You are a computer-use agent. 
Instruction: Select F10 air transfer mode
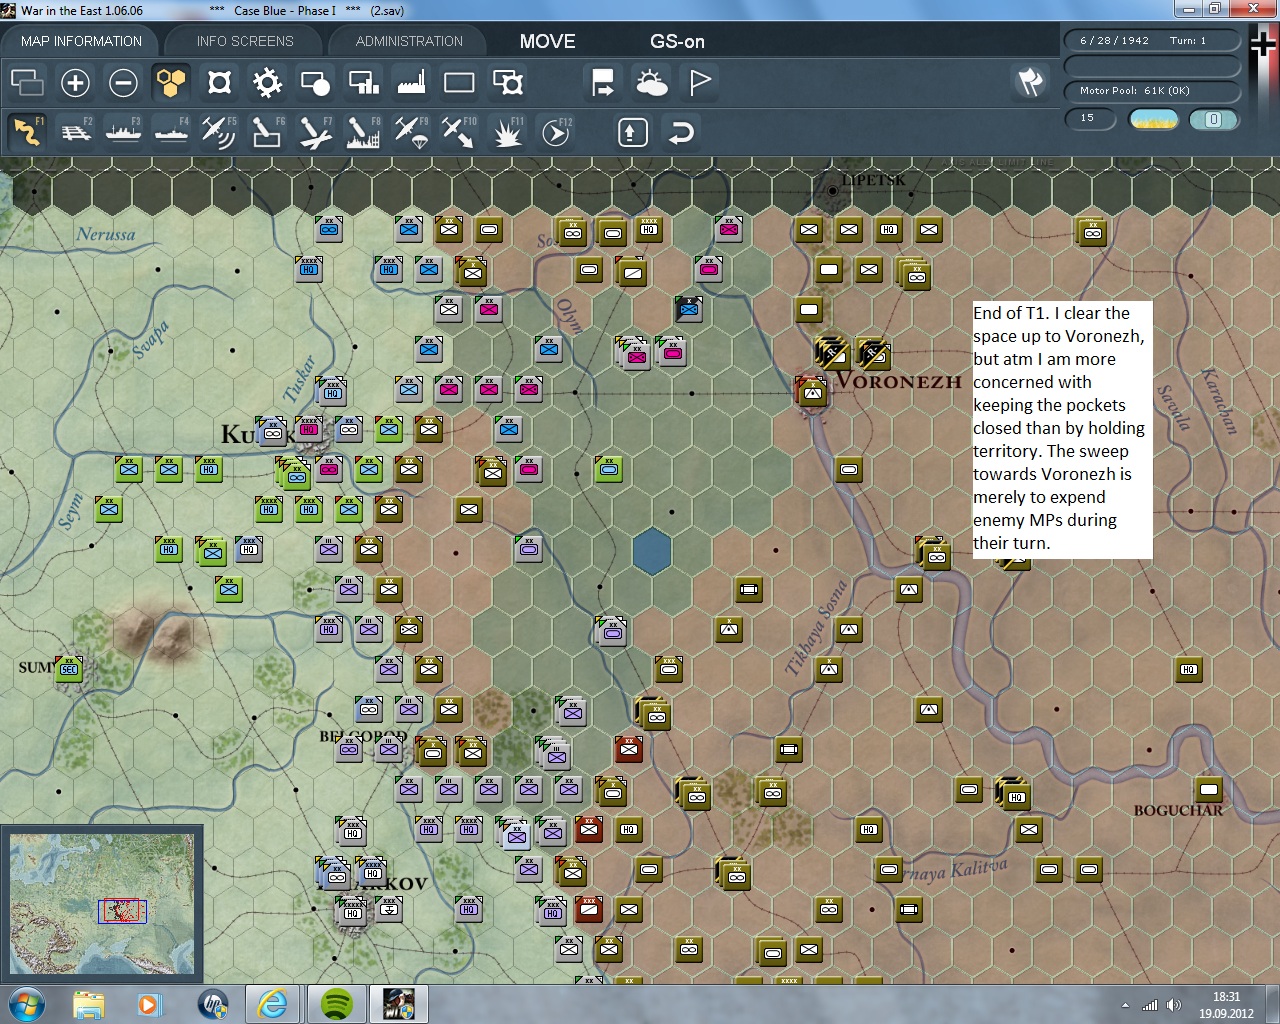(459, 132)
